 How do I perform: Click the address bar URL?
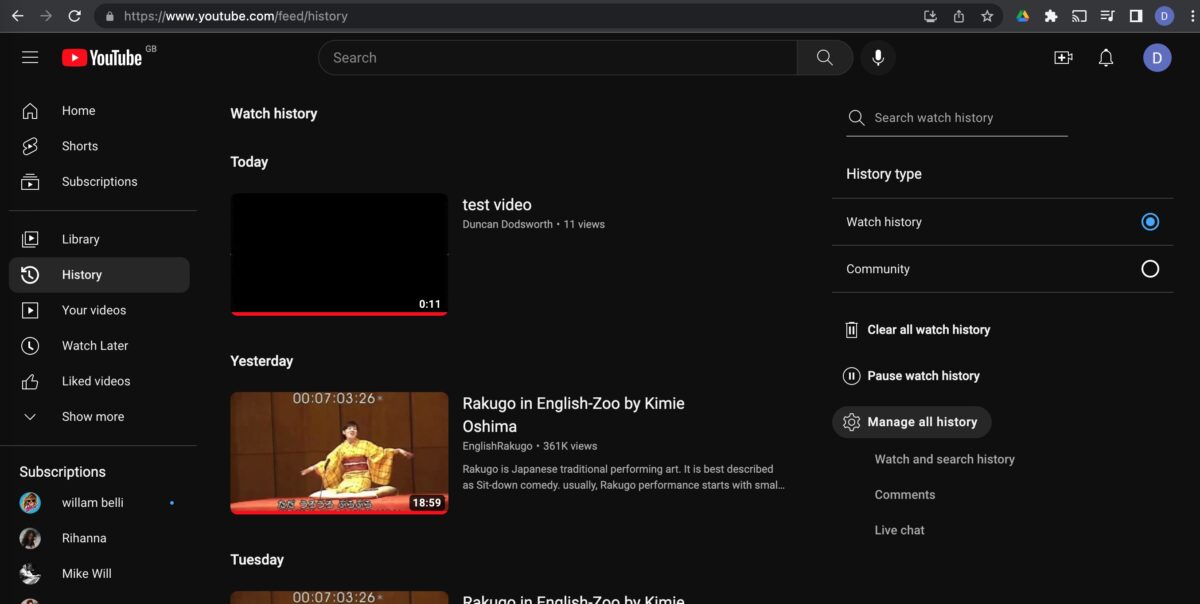pyautogui.click(x=236, y=16)
